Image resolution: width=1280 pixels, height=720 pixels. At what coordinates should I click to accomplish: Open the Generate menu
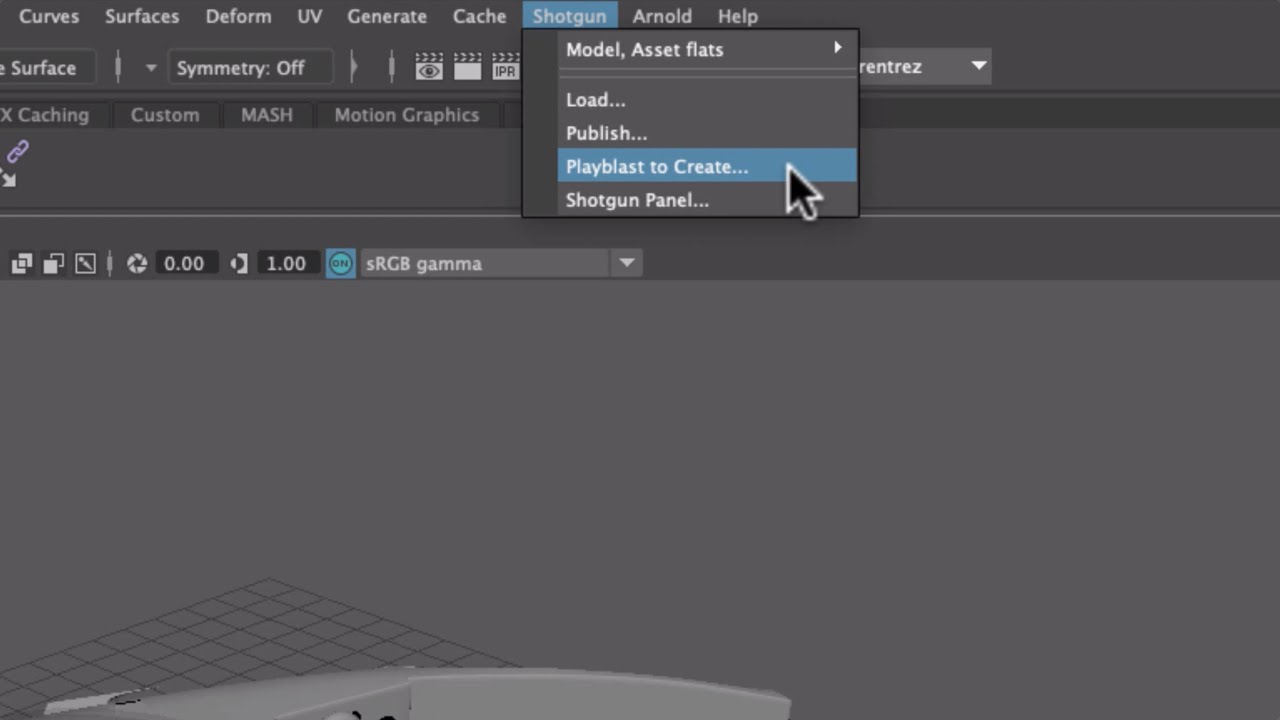click(387, 16)
